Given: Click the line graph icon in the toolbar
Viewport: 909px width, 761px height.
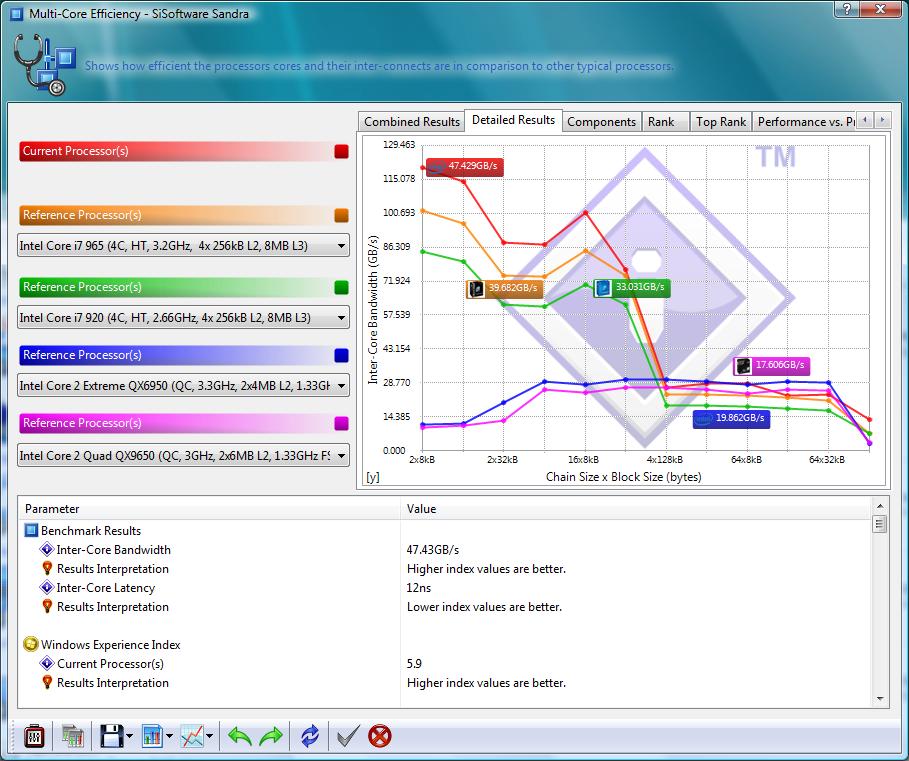Looking at the screenshot, I should 193,737.
